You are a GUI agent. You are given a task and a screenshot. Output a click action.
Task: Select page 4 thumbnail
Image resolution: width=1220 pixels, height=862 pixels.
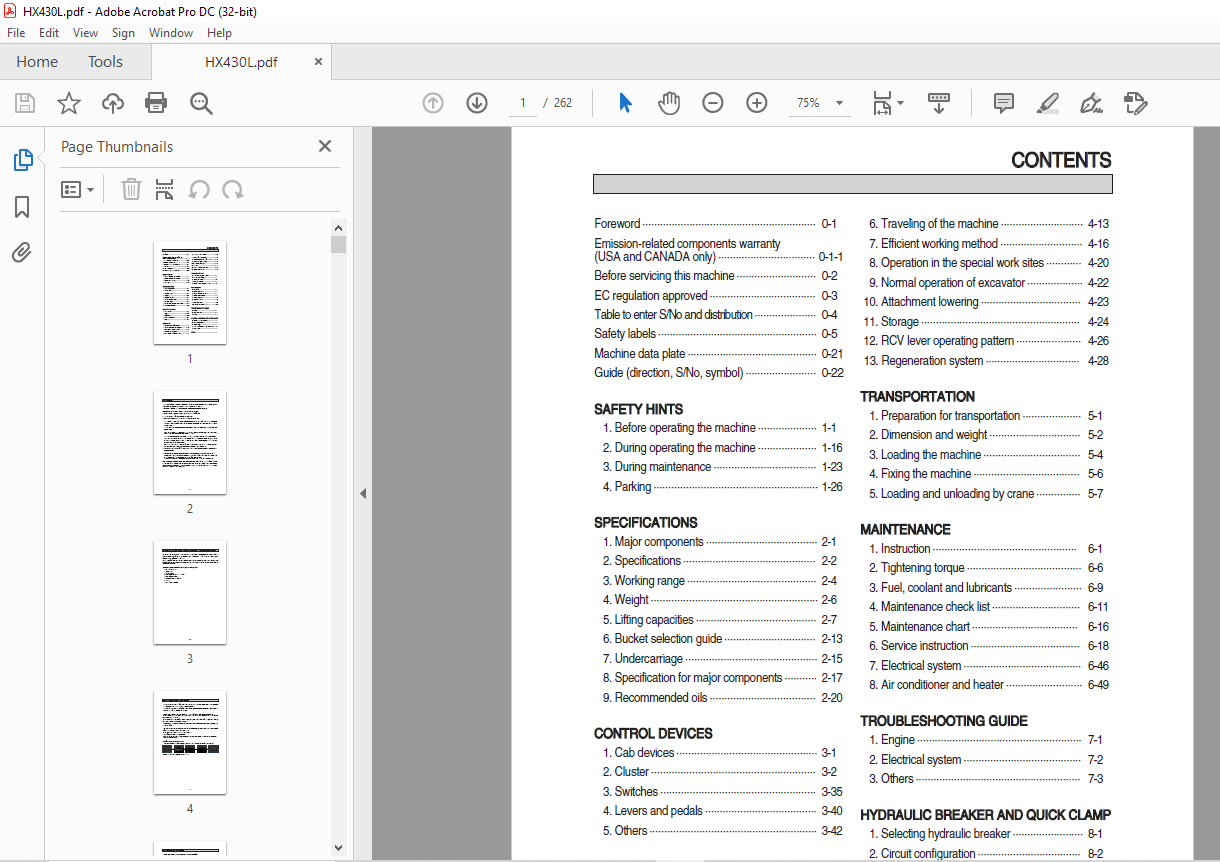coord(190,742)
